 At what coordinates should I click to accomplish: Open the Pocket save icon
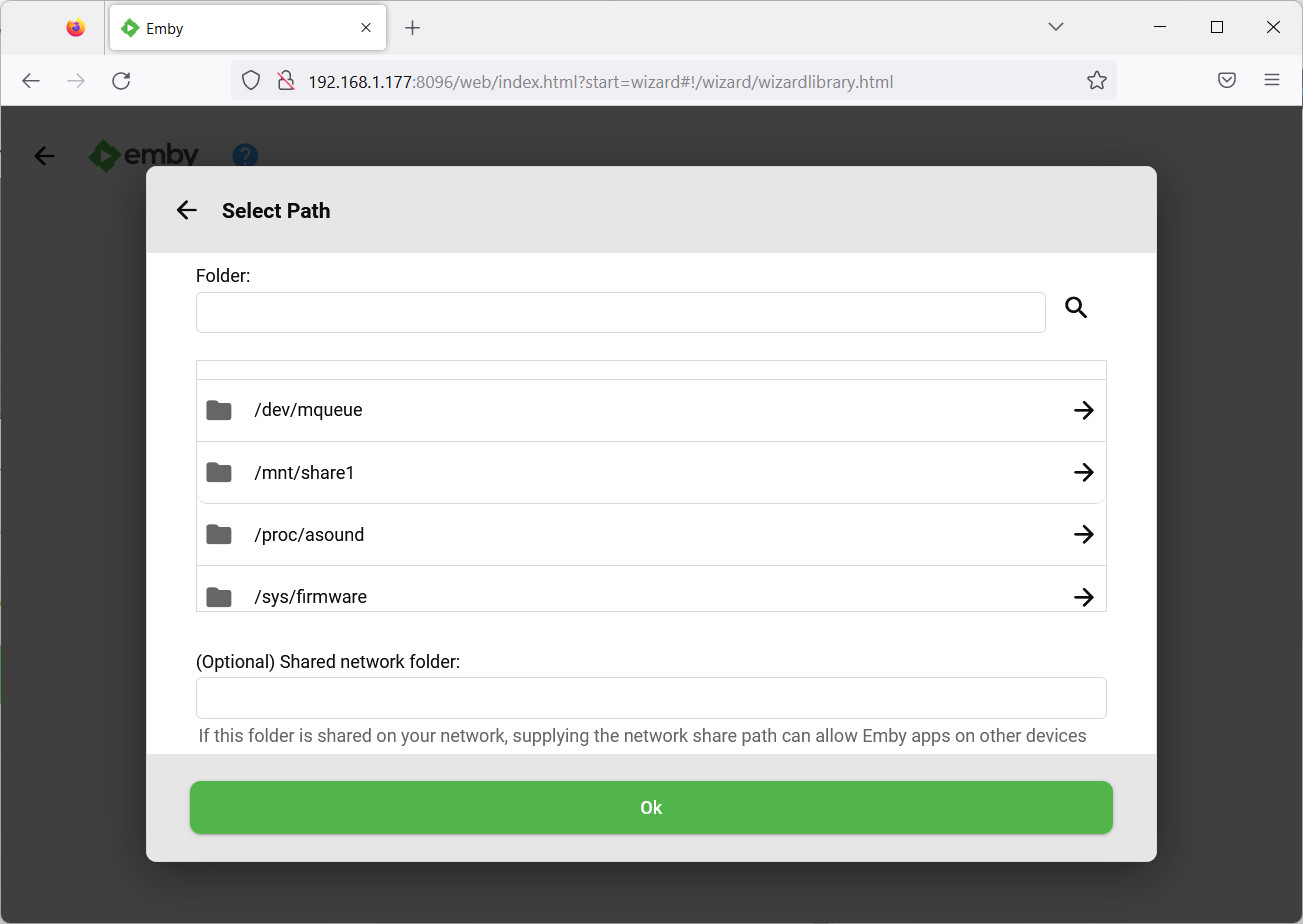point(1227,81)
